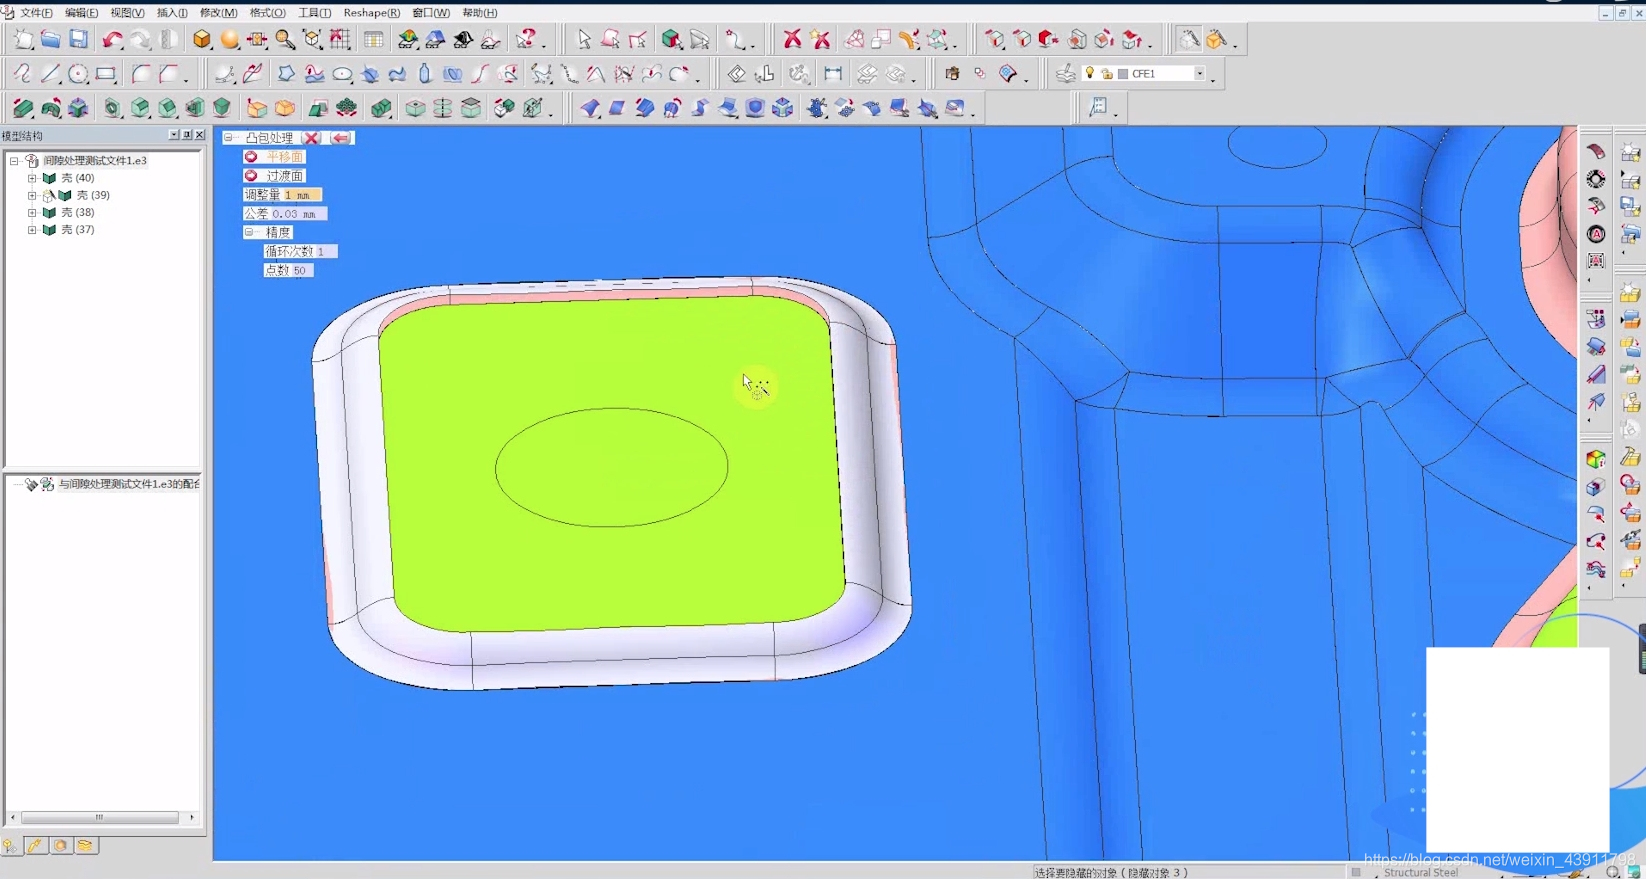Open the 插入(I) menu

pos(172,13)
